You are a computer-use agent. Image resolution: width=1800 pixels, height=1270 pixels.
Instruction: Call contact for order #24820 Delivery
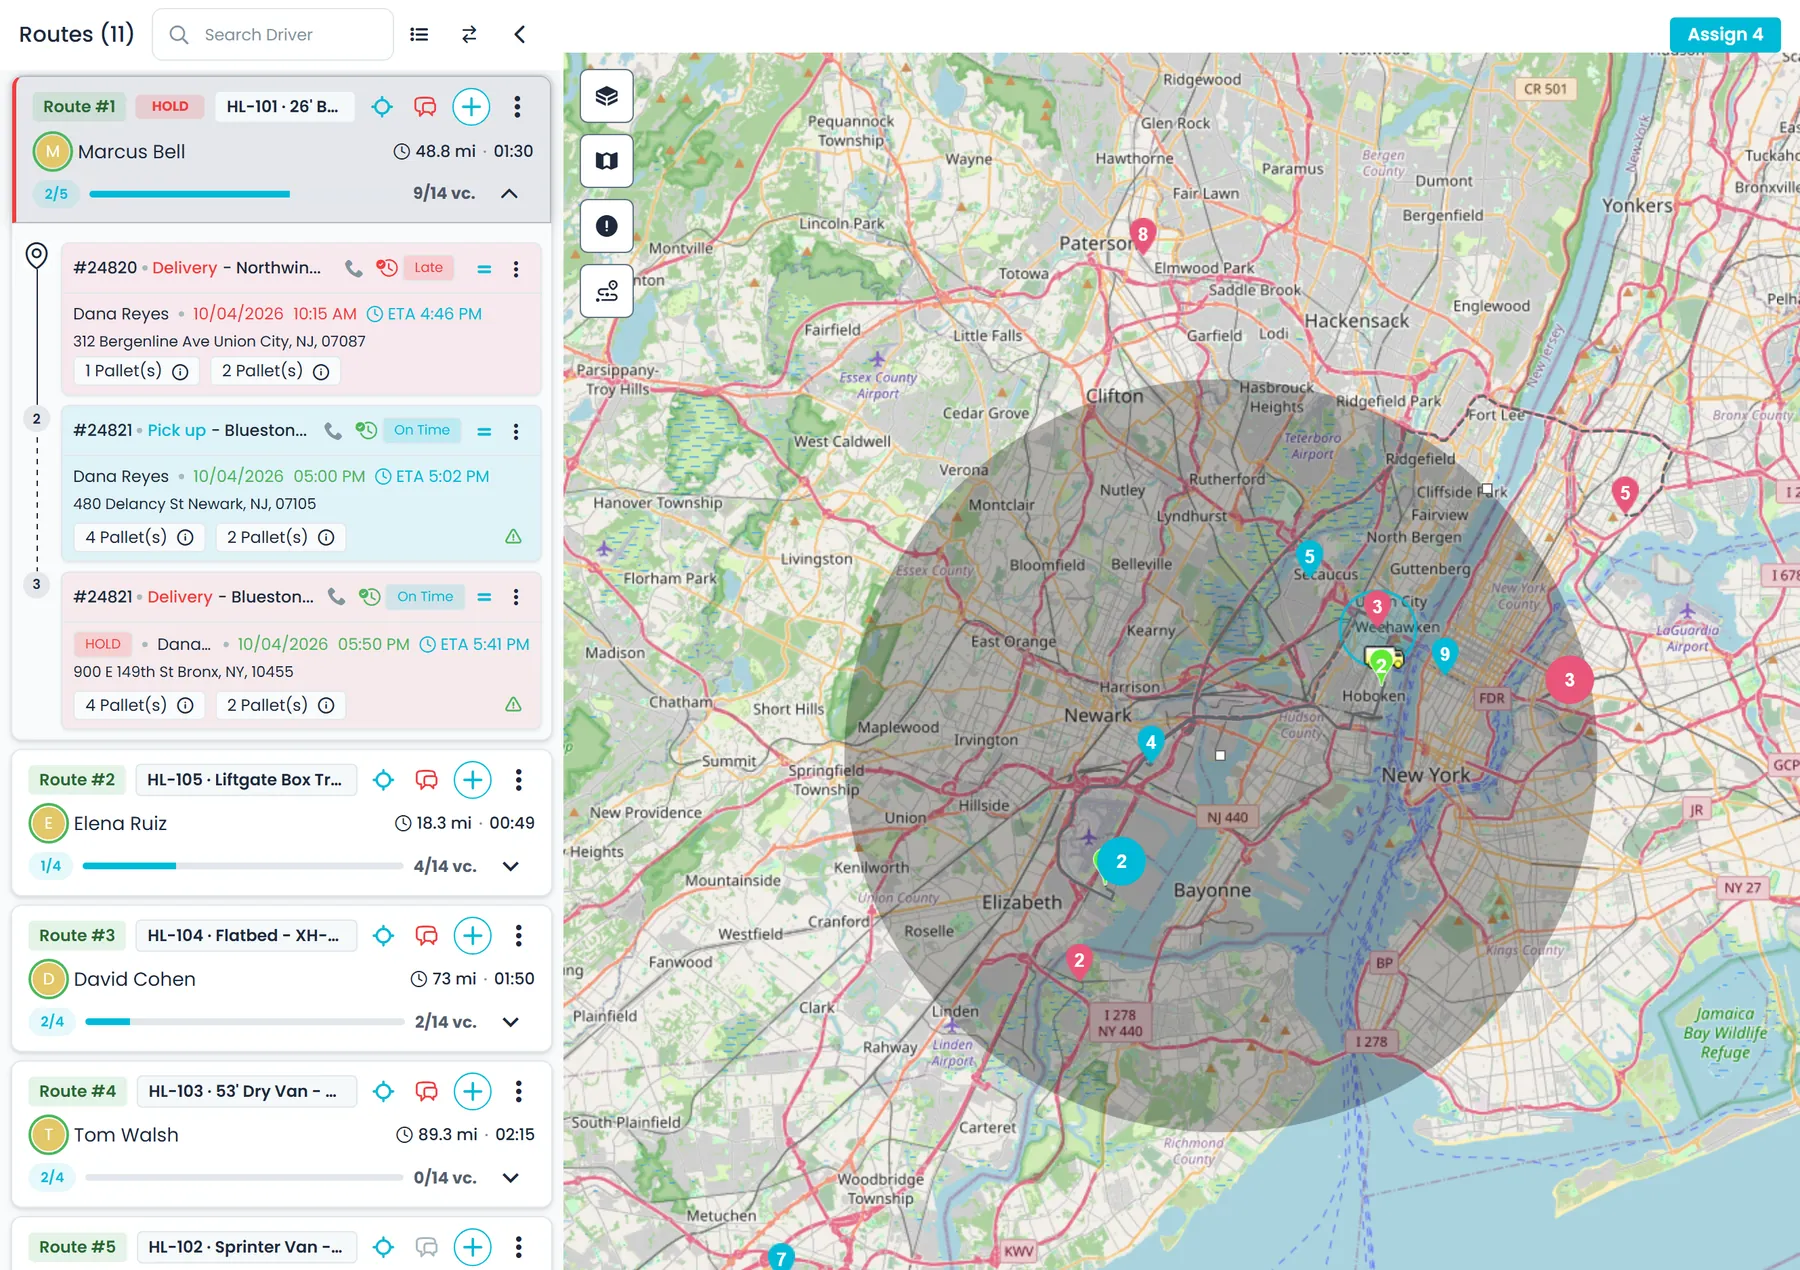click(353, 268)
